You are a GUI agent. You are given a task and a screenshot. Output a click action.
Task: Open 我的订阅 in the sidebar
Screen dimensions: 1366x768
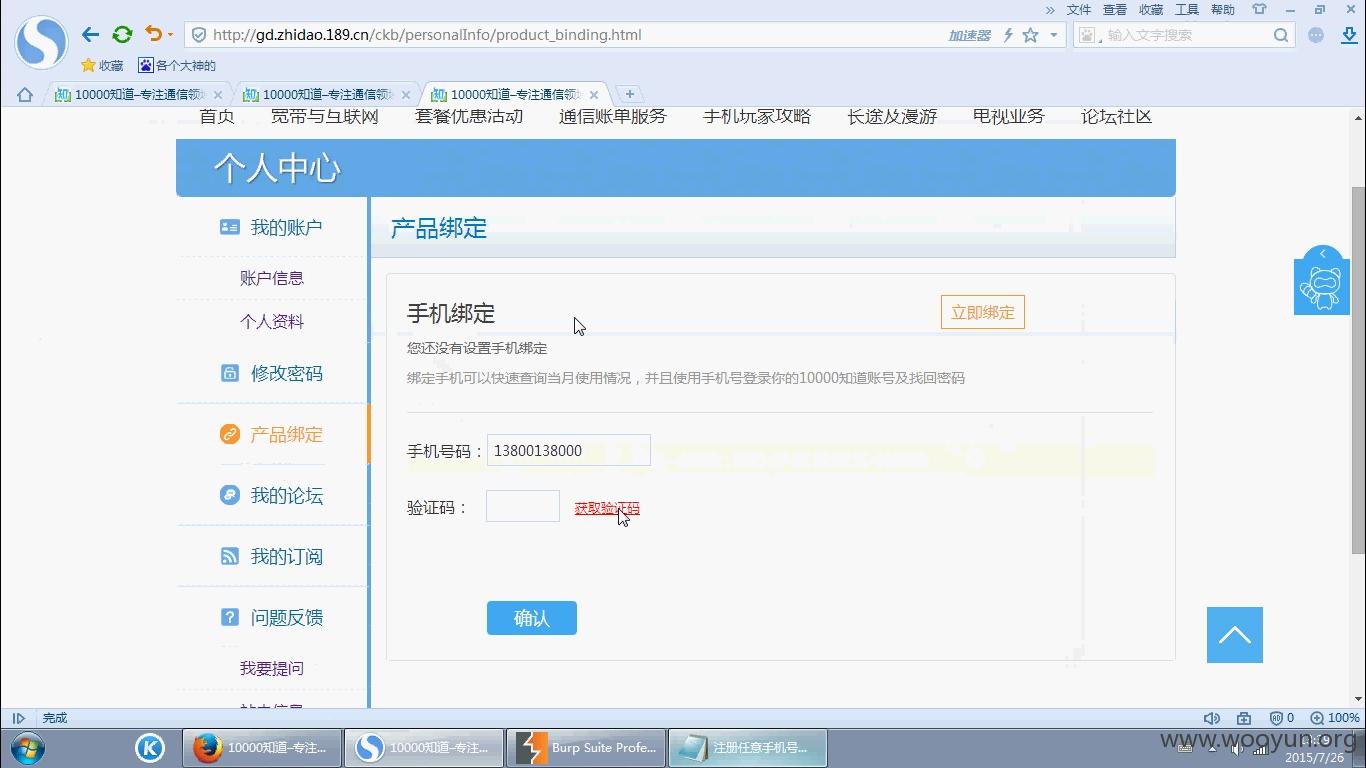click(272, 556)
